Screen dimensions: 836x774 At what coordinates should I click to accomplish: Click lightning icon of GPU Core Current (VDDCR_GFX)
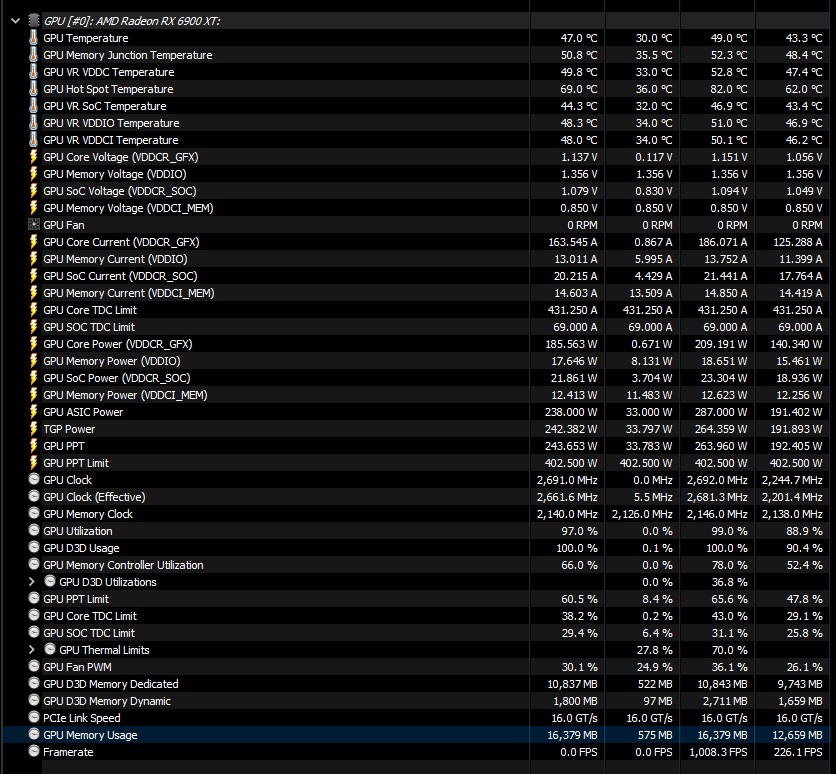[x=33, y=242]
